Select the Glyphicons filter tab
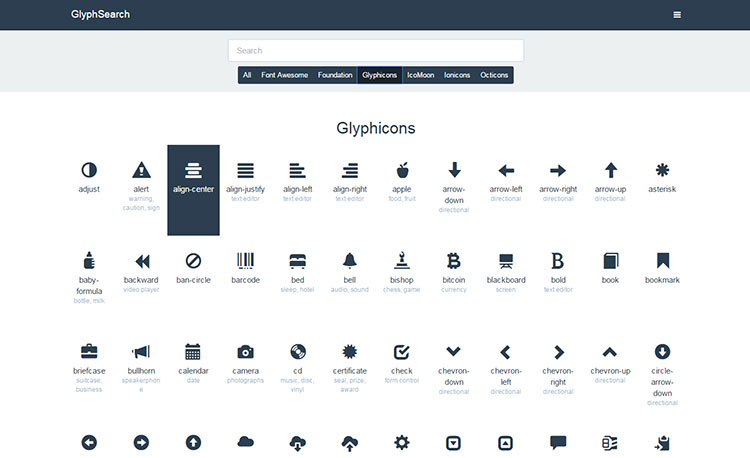Image resolution: width=750 pixels, height=458 pixels. [x=379, y=75]
